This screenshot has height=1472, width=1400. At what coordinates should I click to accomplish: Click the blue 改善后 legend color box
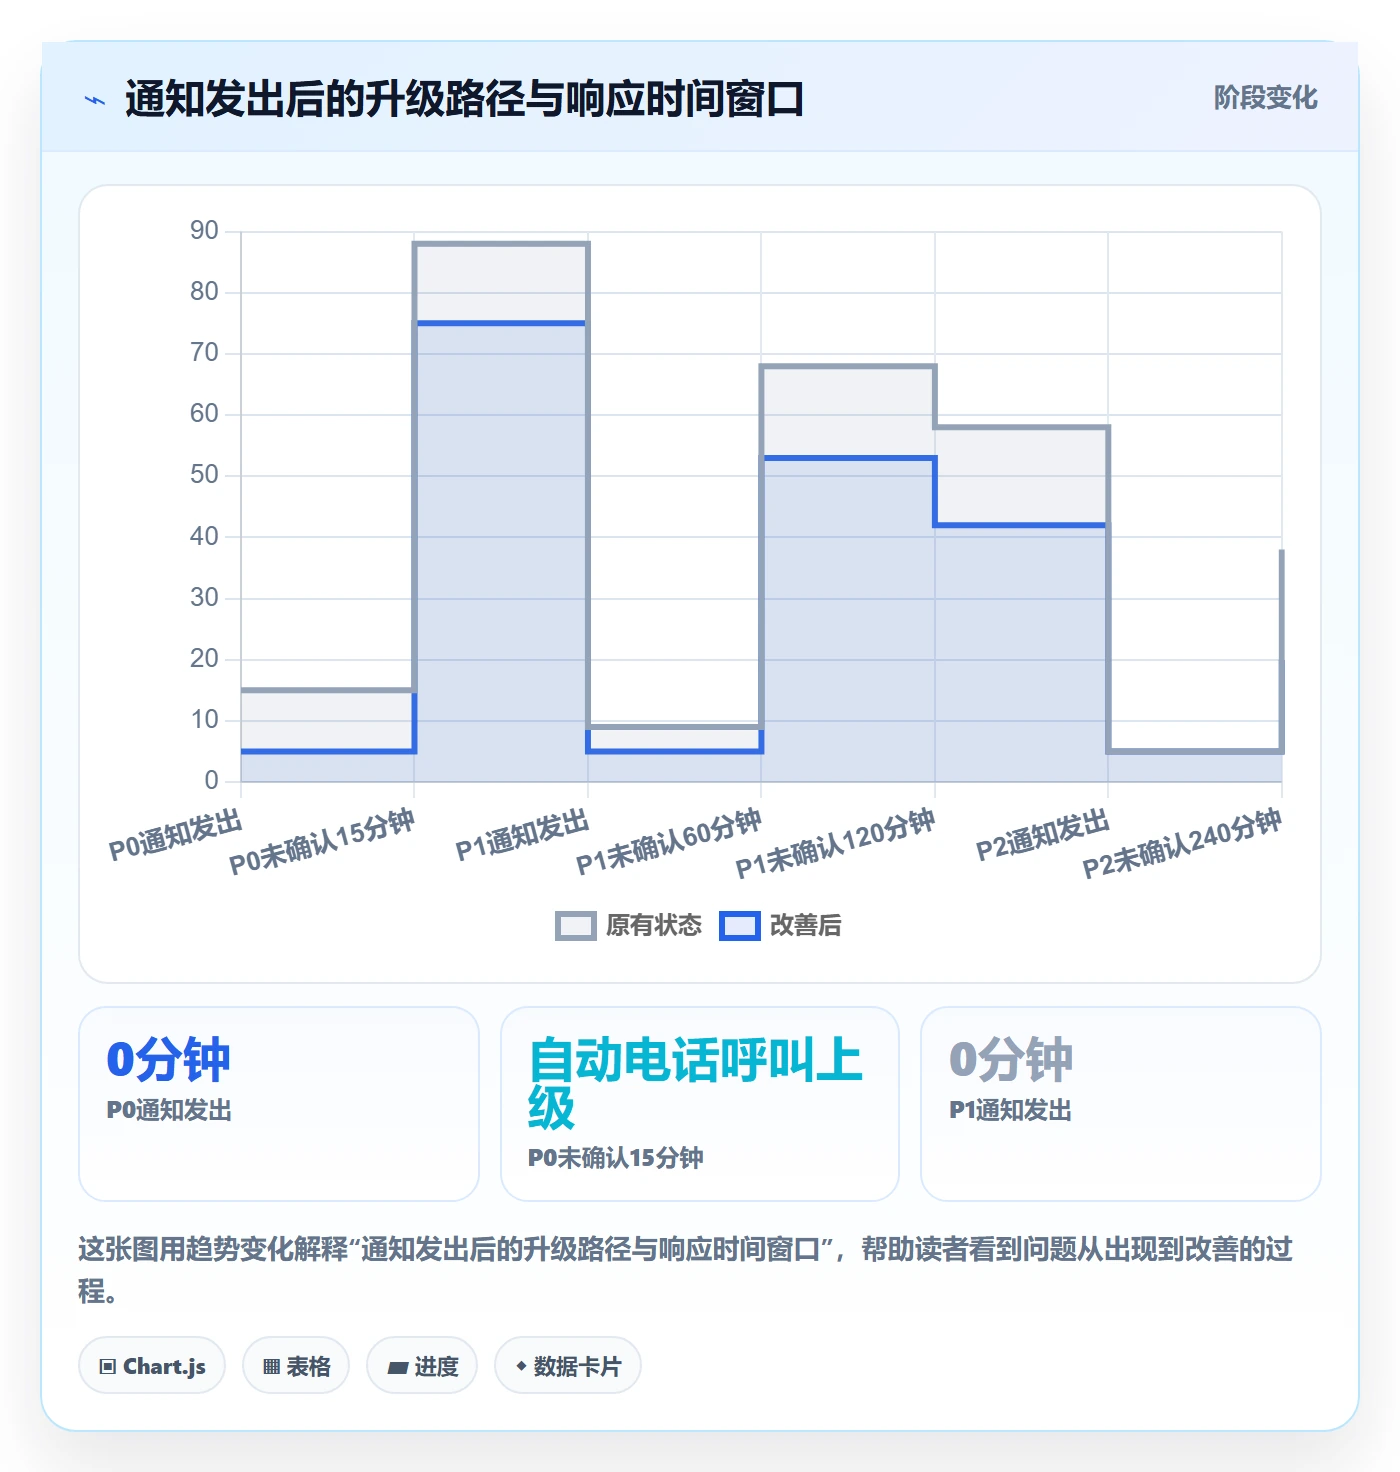point(740,926)
